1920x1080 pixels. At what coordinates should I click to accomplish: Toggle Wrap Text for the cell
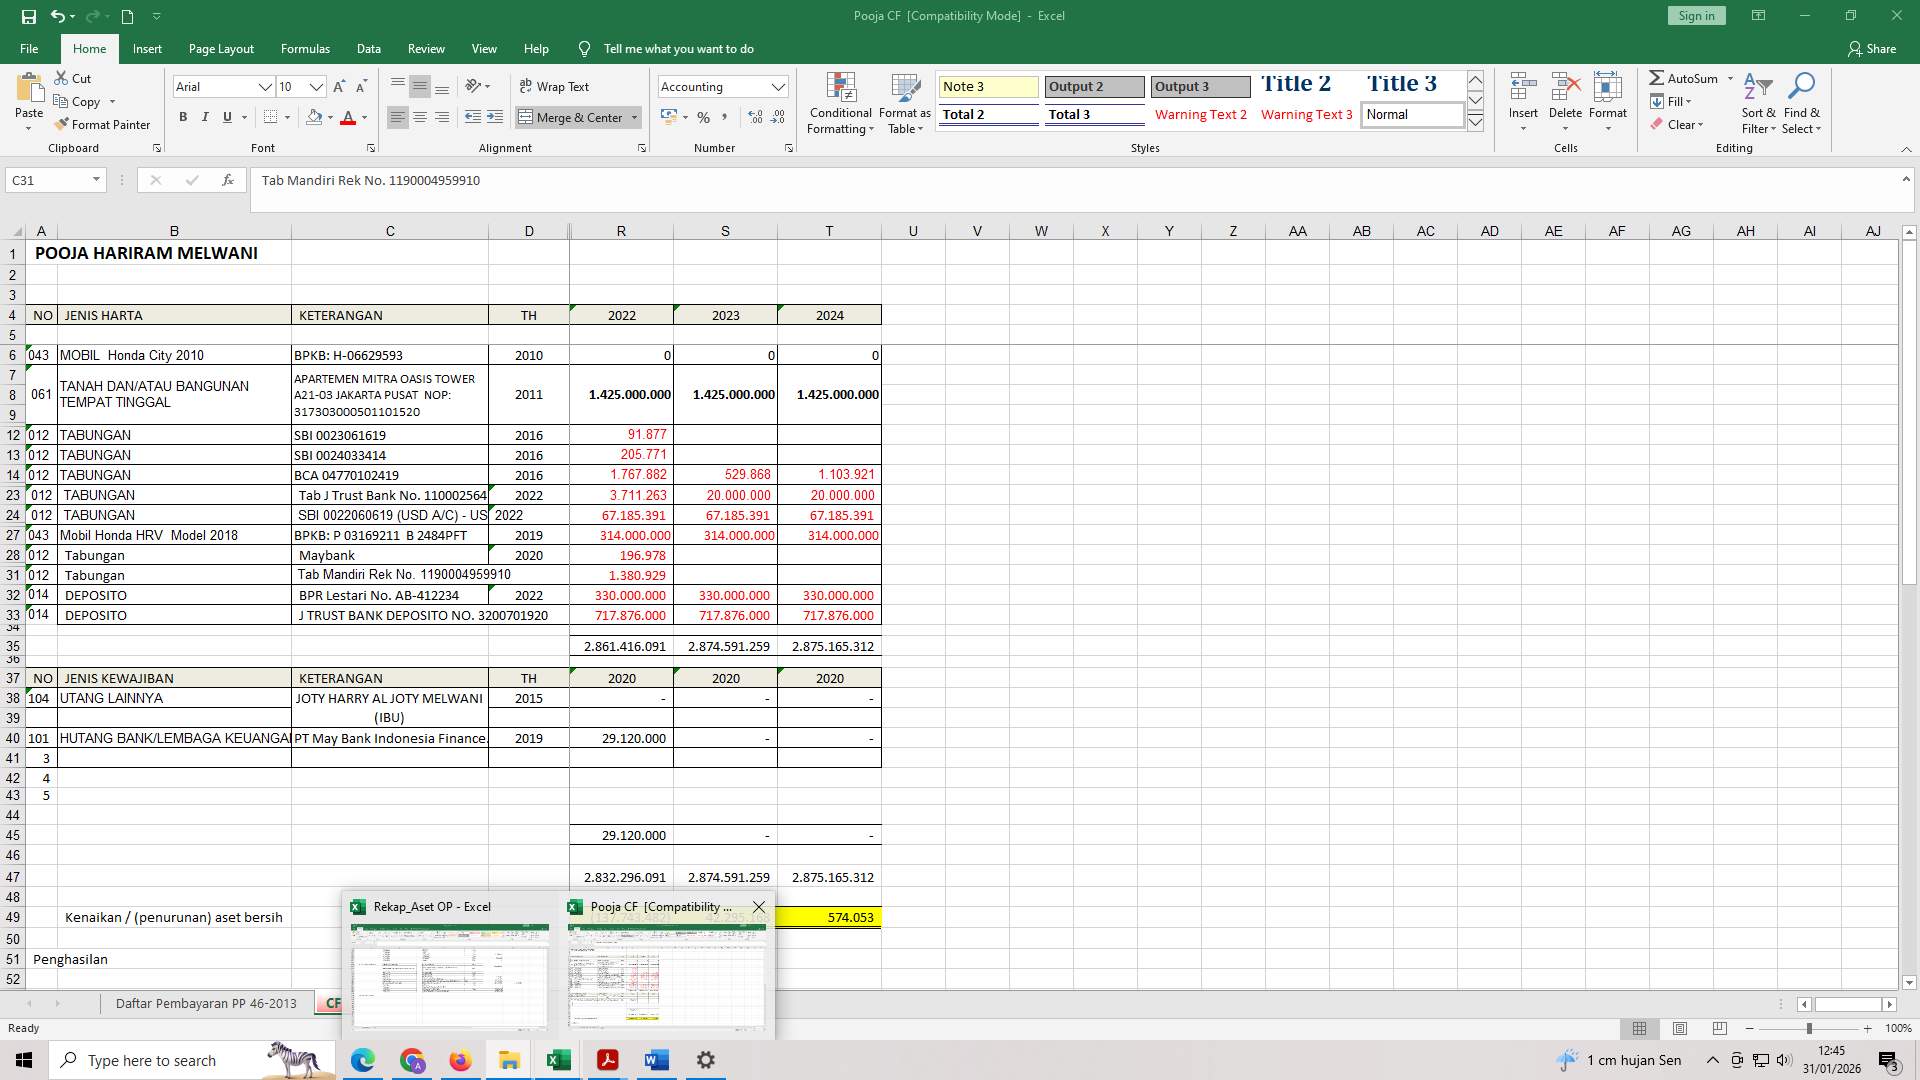[x=553, y=86]
